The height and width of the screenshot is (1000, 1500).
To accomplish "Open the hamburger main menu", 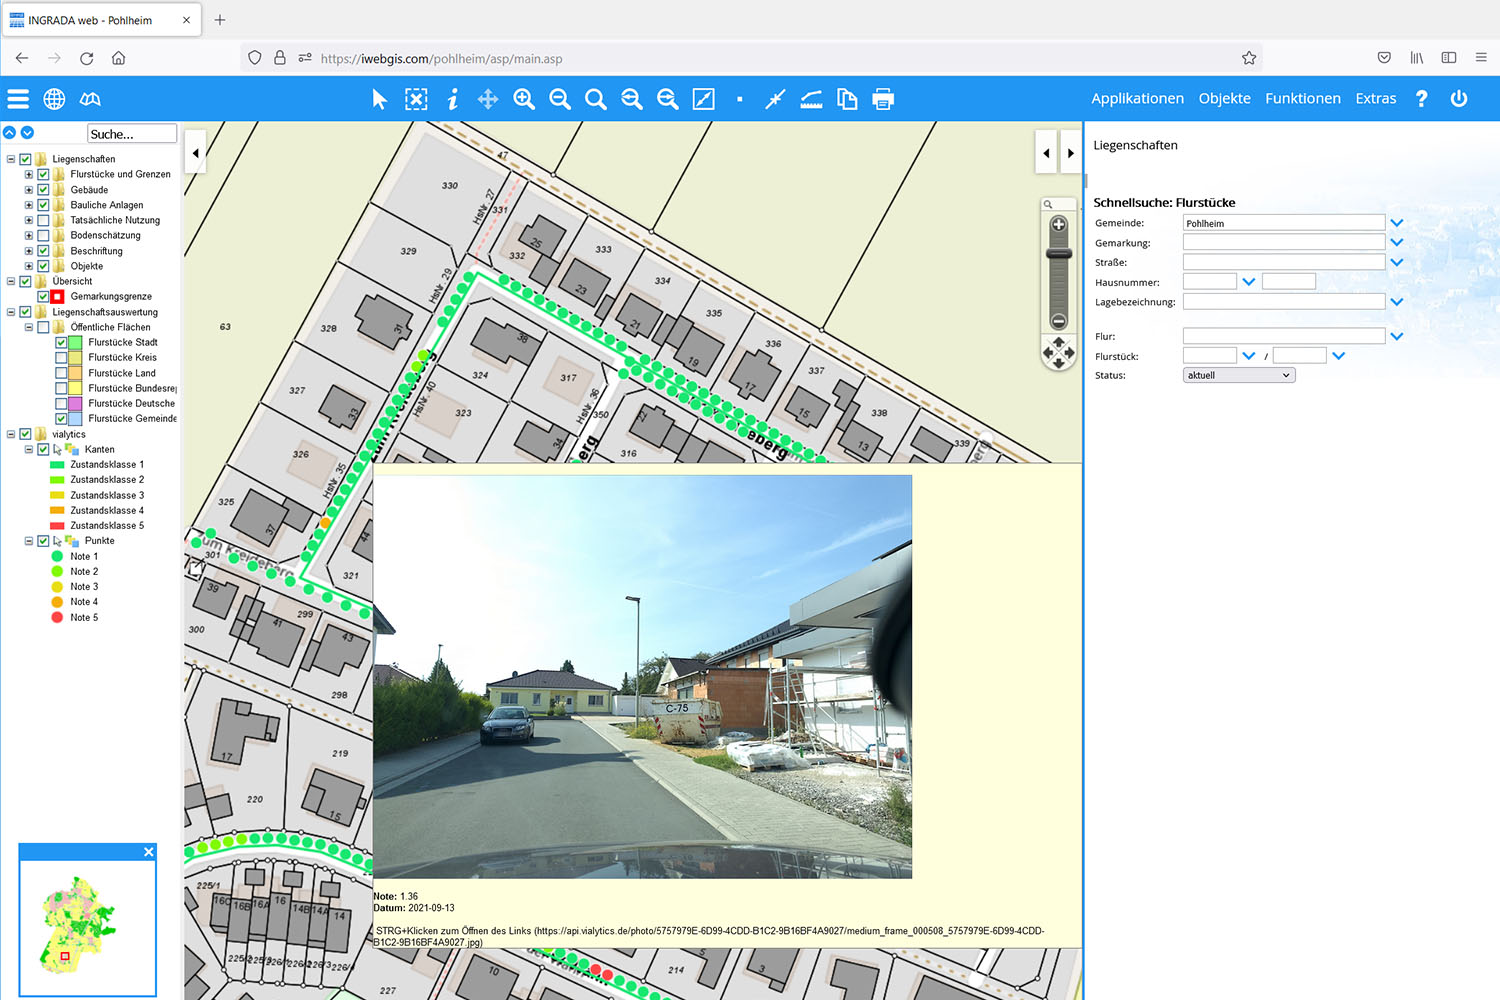I will 18,99.
